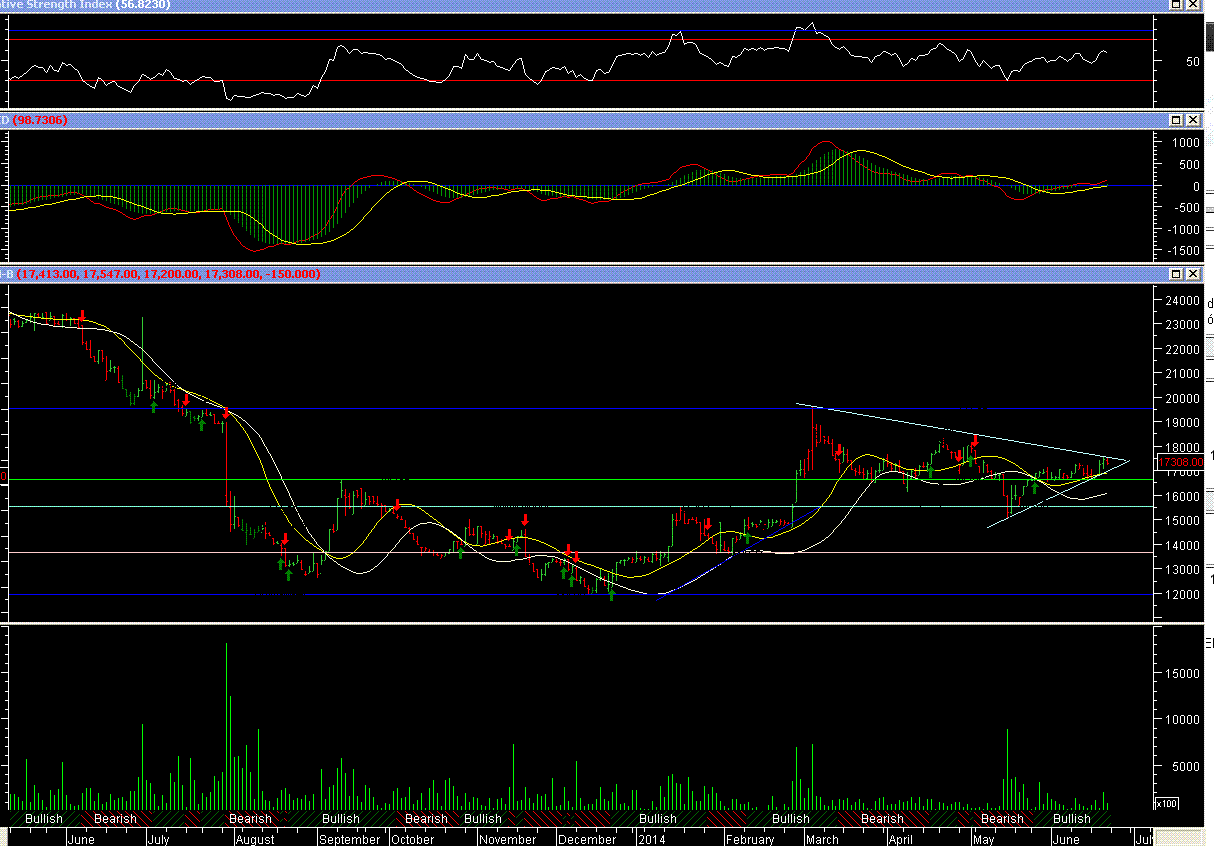This screenshot has width=1214, height=846.
Task: Maximize the main price chart panel
Action: (x=1175, y=274)
